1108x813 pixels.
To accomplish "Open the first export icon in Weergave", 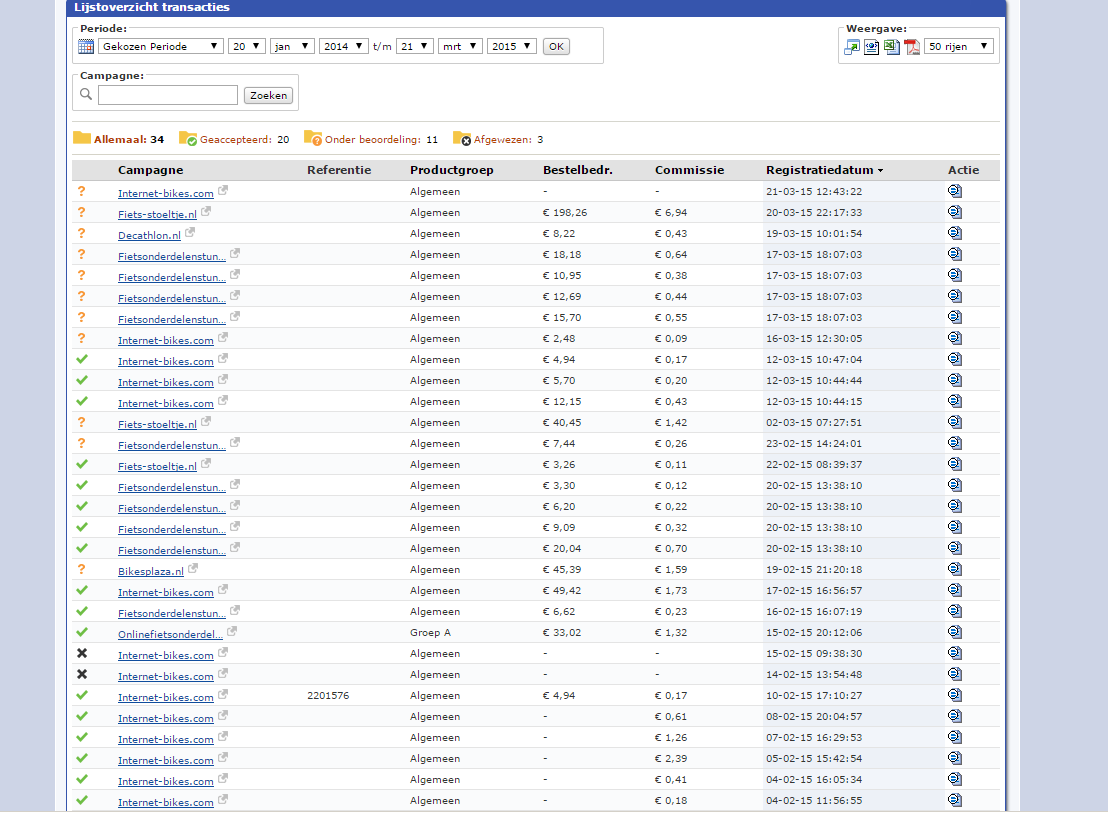I will point(852,47).
